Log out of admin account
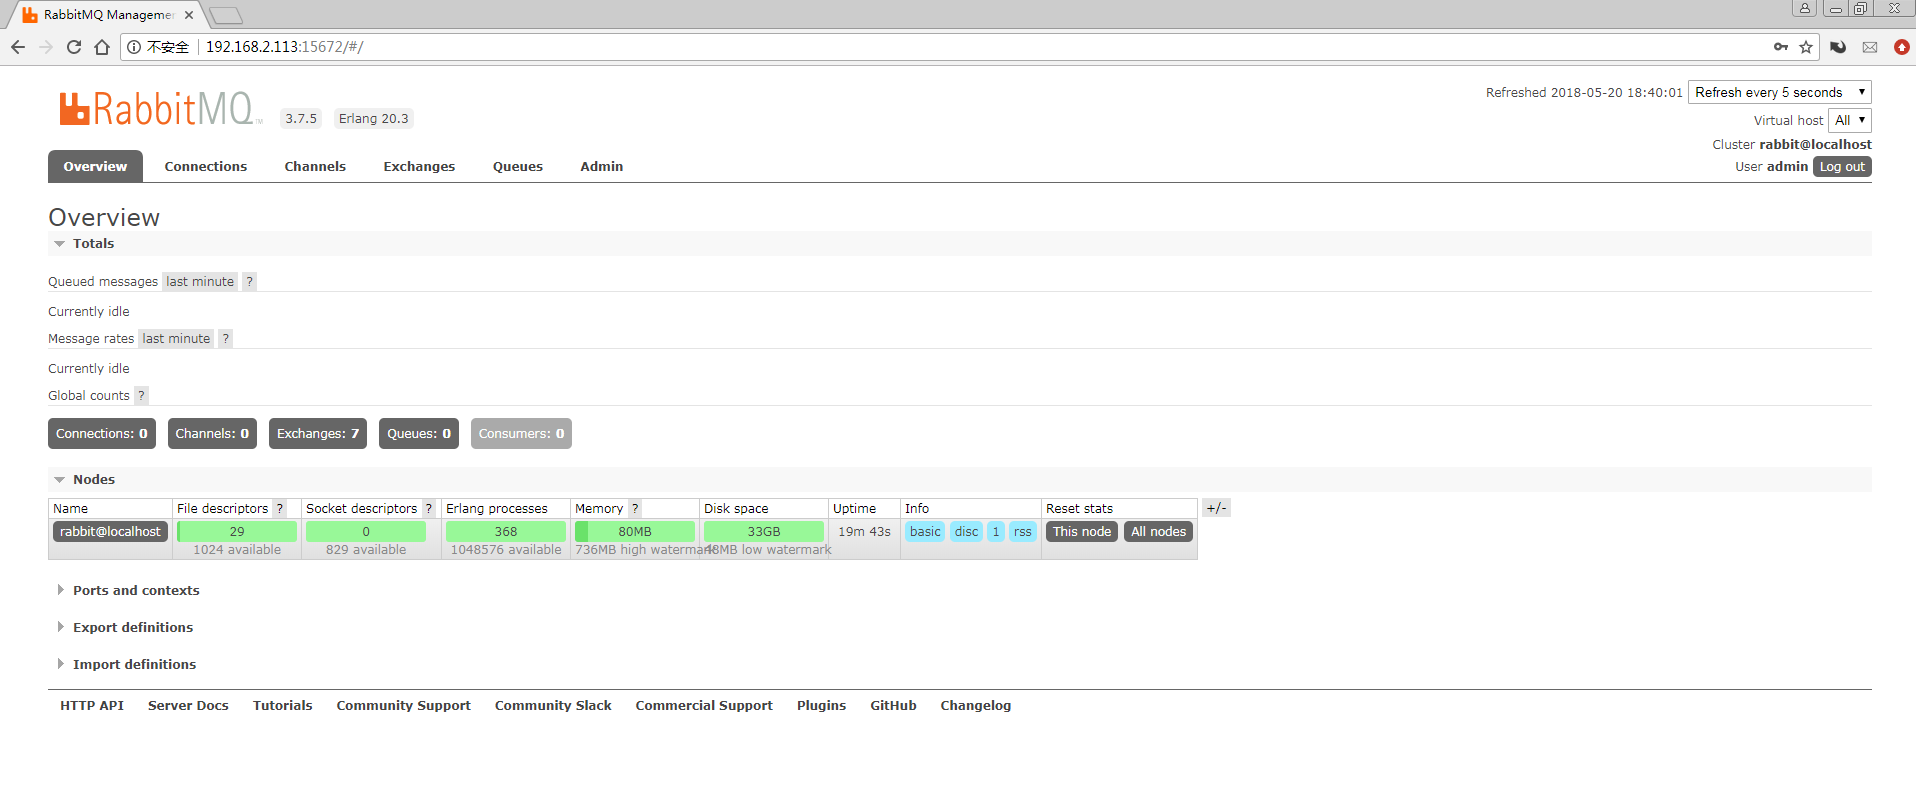The width and height of the screenshot is (1916, 801). point(1842,167)
